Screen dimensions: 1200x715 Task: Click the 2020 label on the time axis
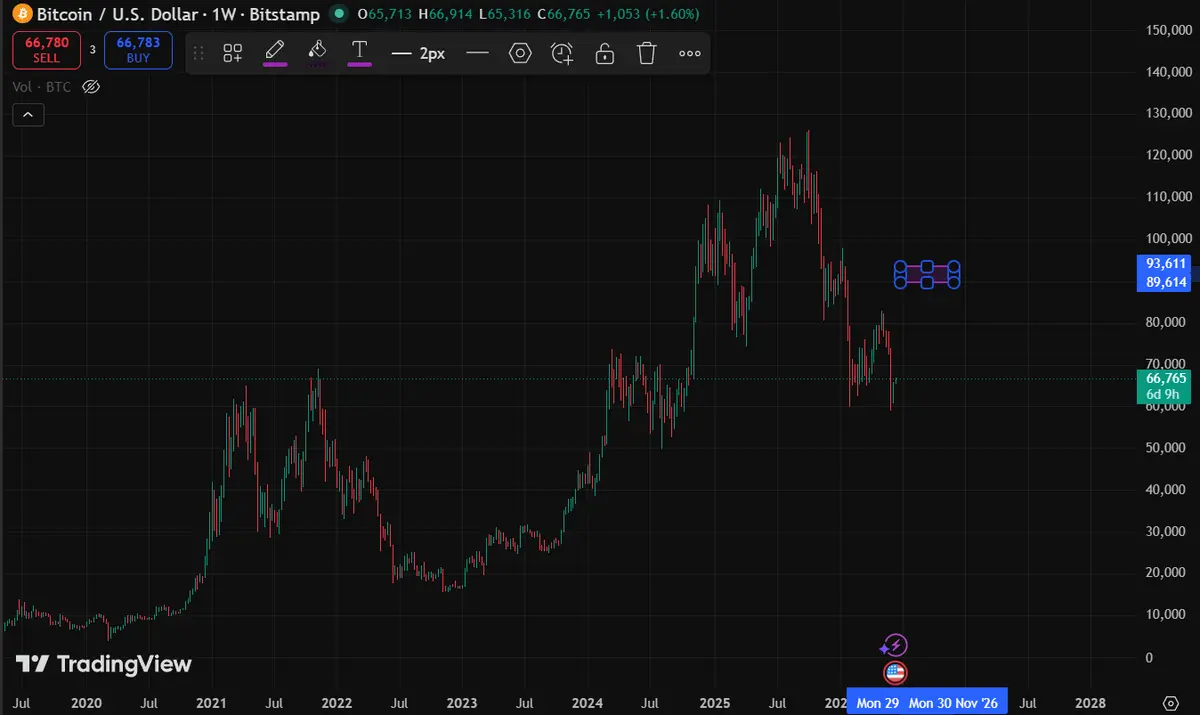point(87,703)
